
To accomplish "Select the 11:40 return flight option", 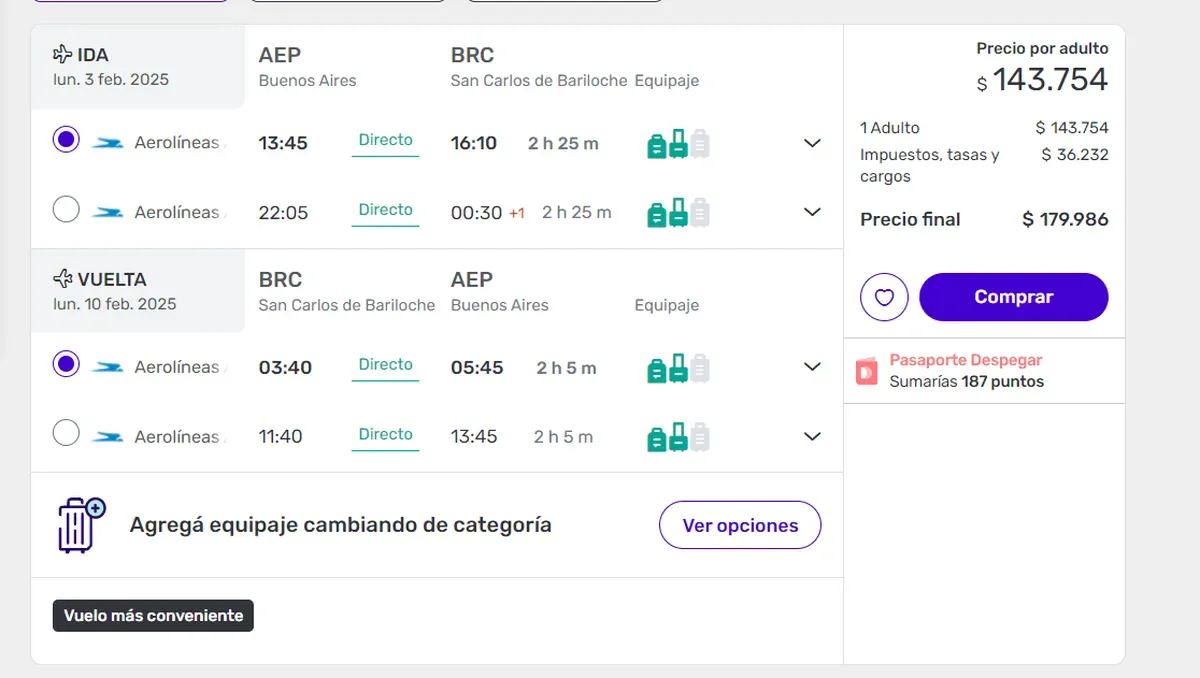I will pyautogui.click(x=66, y=434).
